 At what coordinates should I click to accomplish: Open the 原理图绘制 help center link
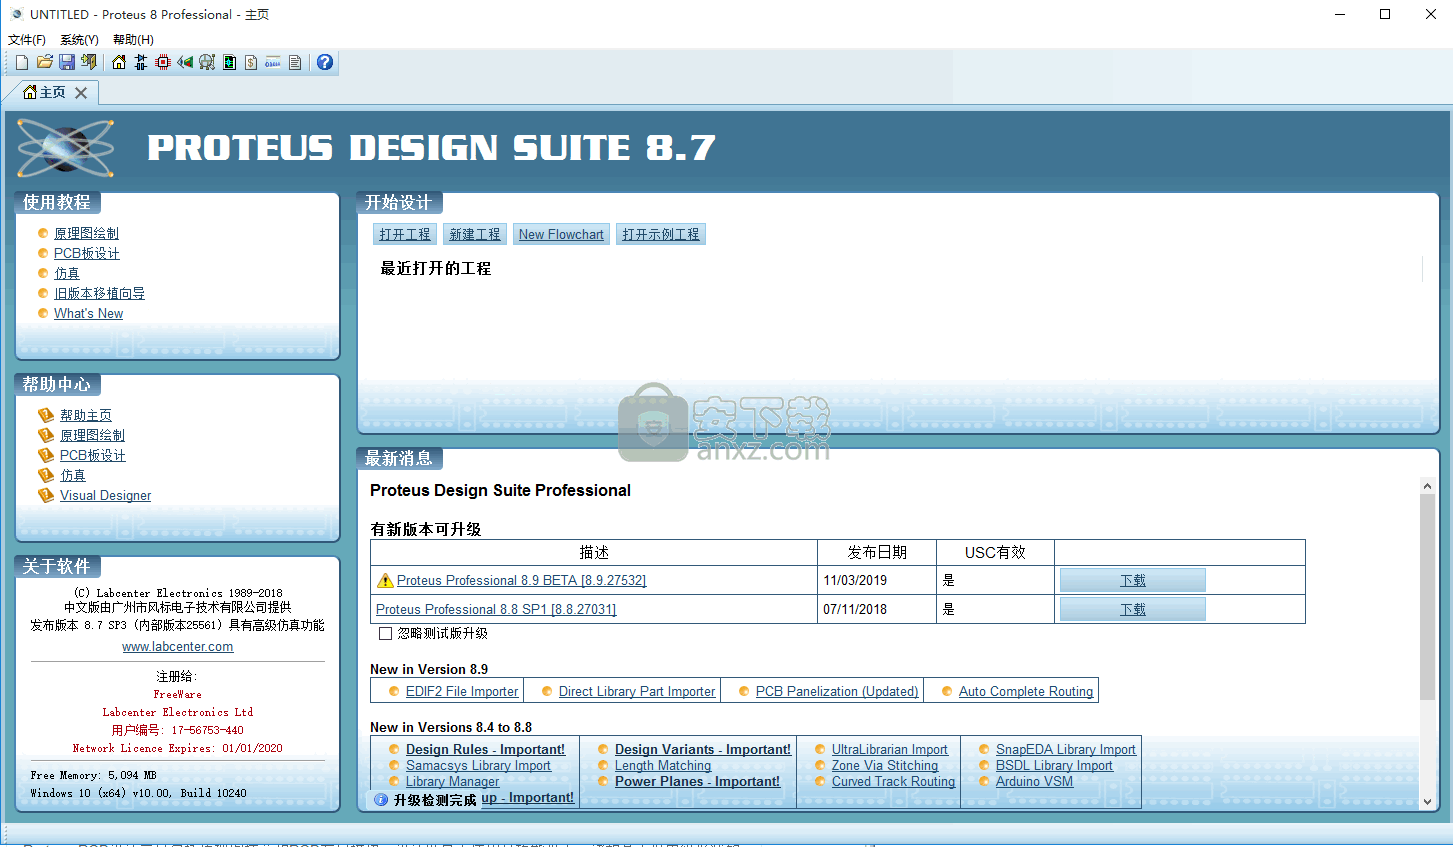coord(92,435)
